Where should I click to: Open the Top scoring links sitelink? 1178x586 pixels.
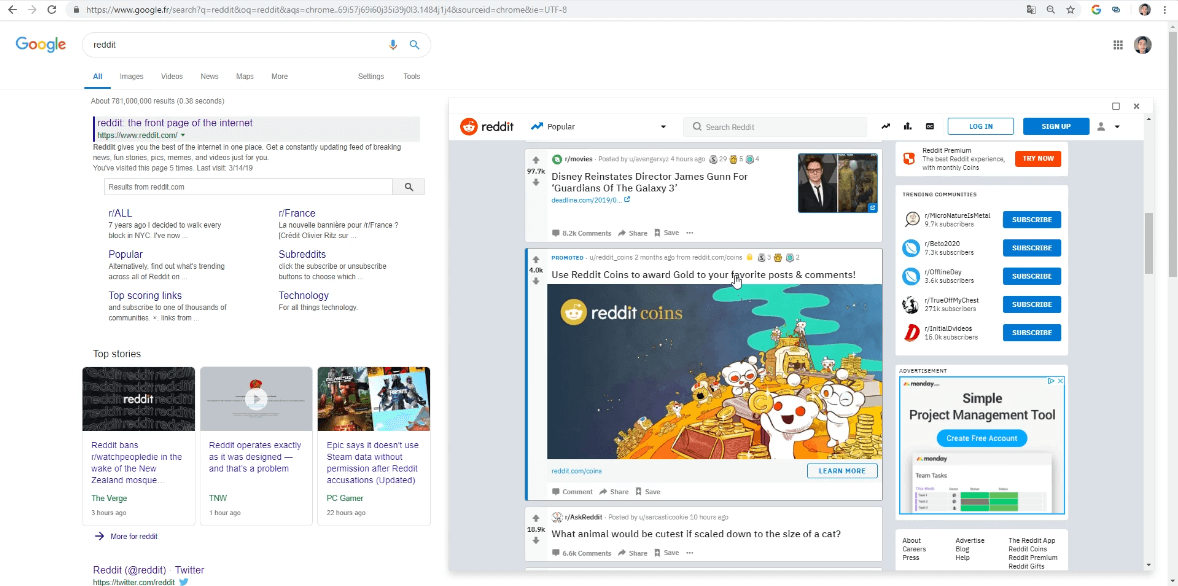[x=145, y=296]
